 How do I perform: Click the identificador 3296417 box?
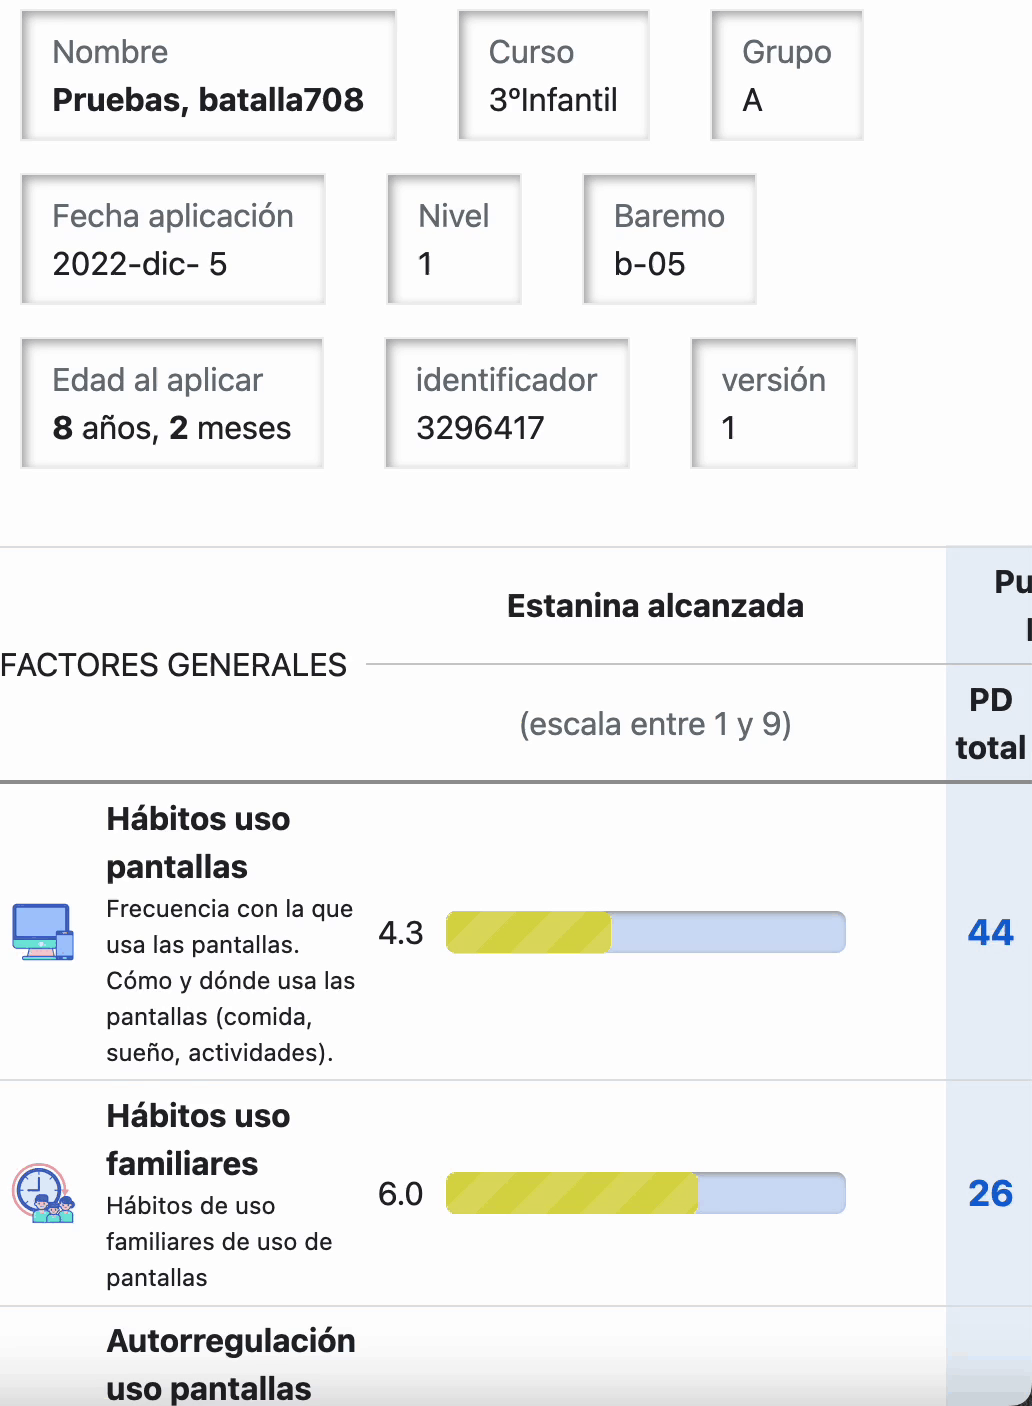(x=506, y=404)
